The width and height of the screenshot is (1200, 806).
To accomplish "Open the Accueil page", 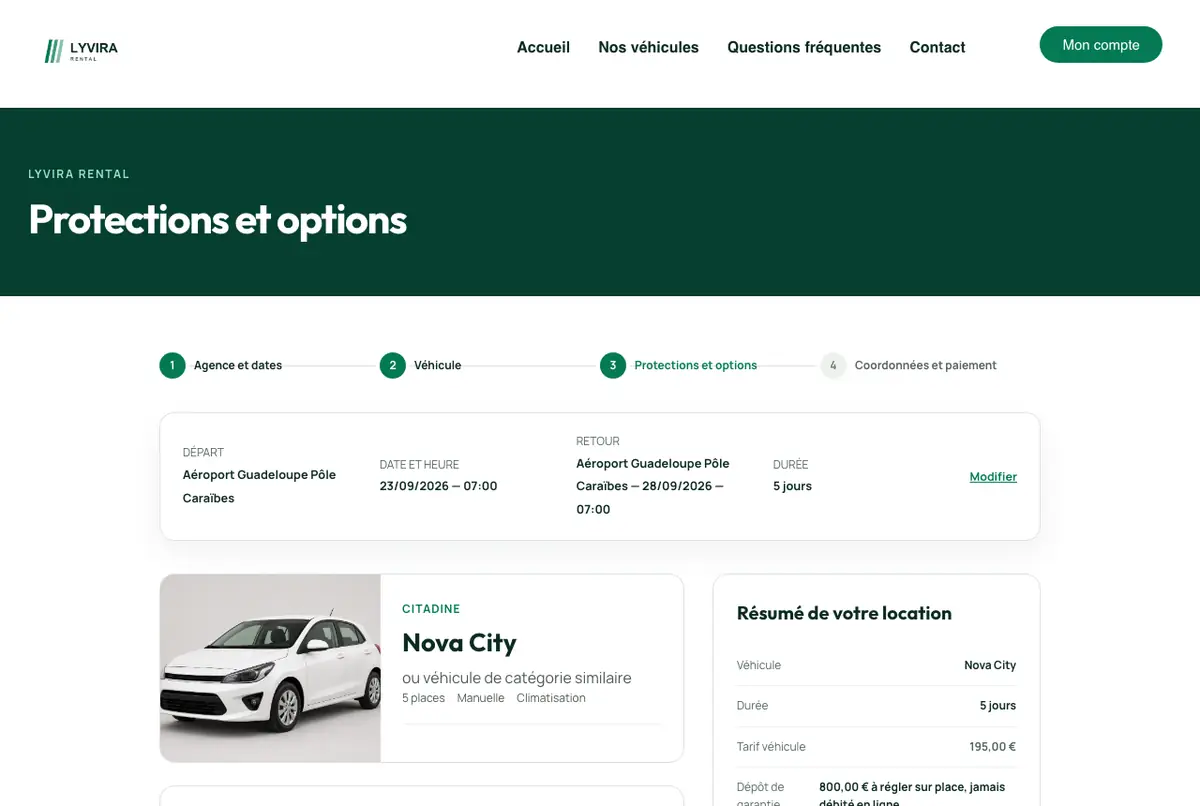I will (x=543, y=47).
